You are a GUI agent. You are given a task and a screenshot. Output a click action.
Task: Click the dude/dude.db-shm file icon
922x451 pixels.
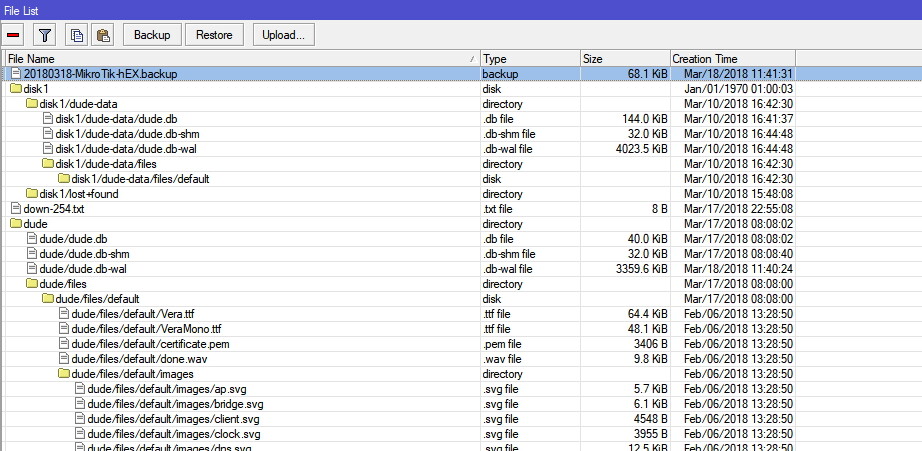click(x=32, y=254)
